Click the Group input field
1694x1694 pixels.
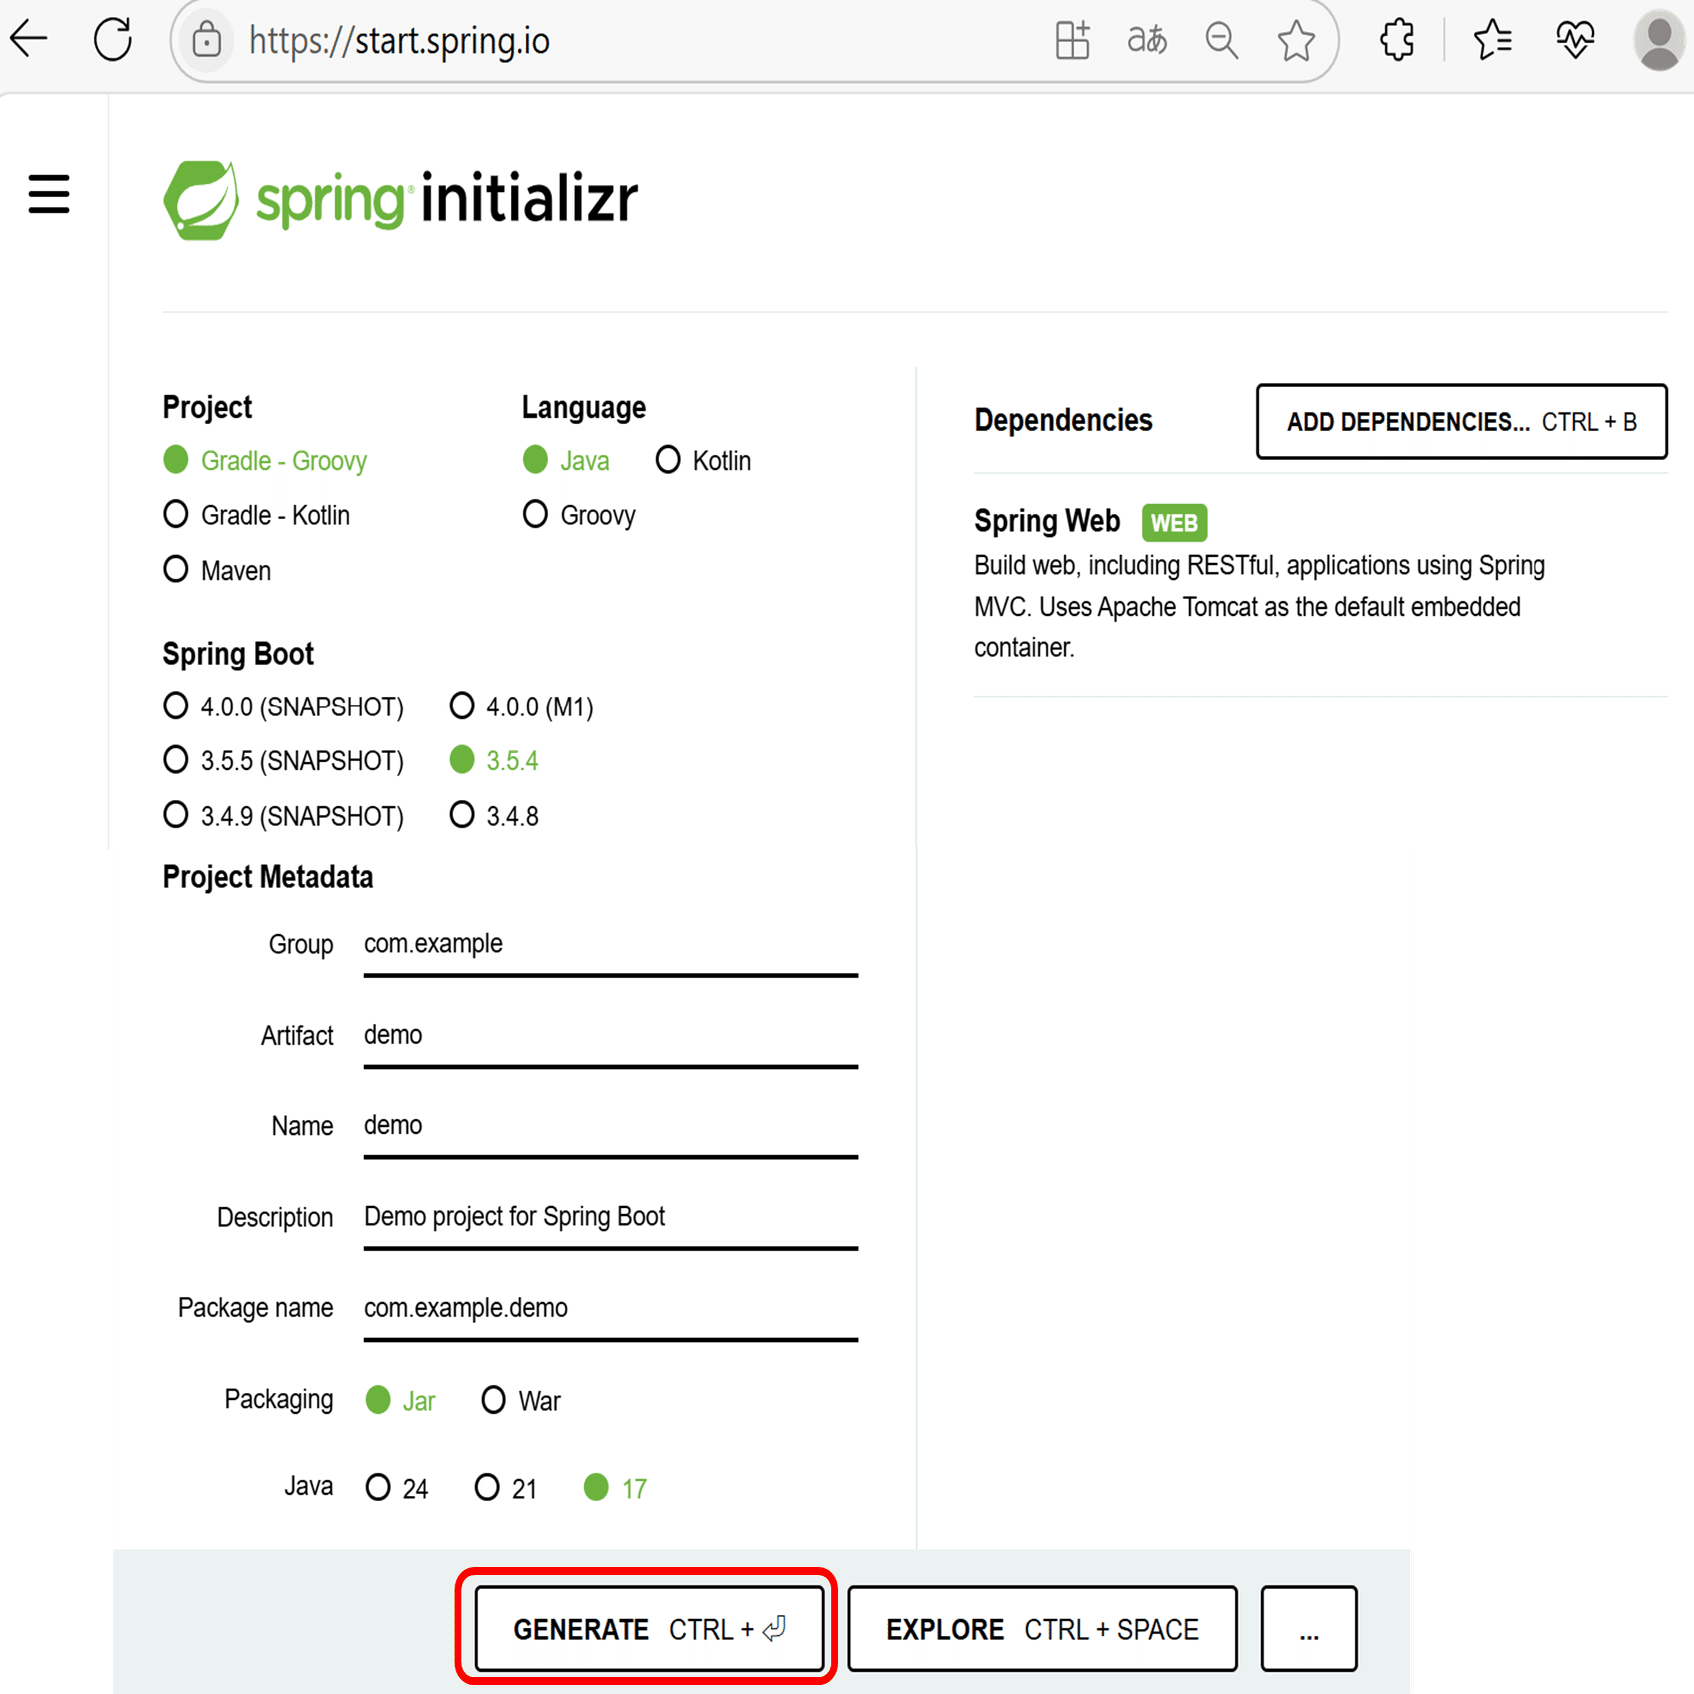(611, 945)
